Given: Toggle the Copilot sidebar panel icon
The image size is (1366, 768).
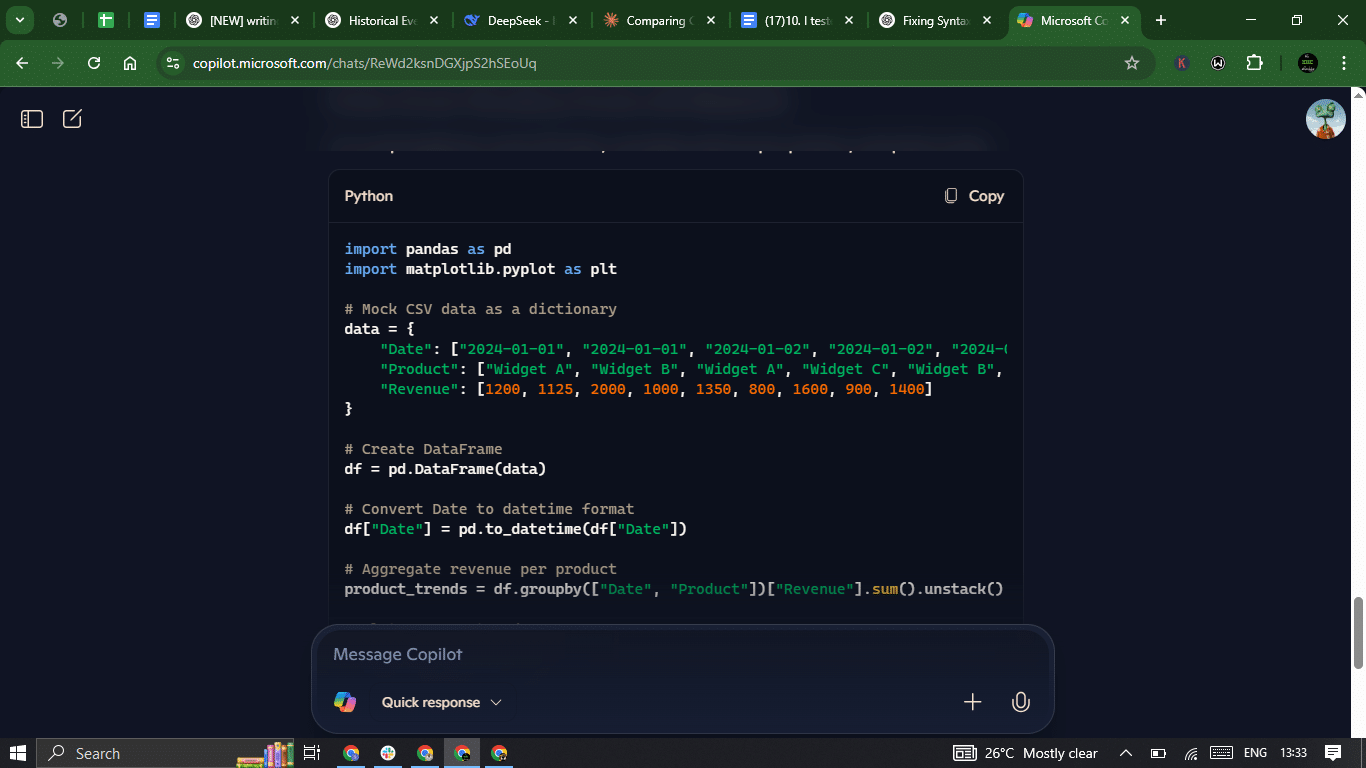Looking at the screenshot, I should point(32,119).
